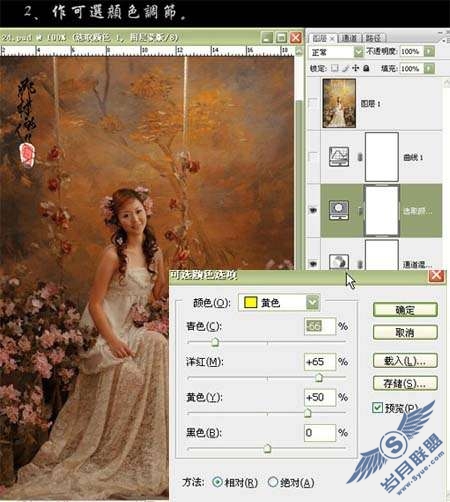Show the 图层 1 layer with its eye box
Screen dimensions: 450x502
click(x=313, y=103)
